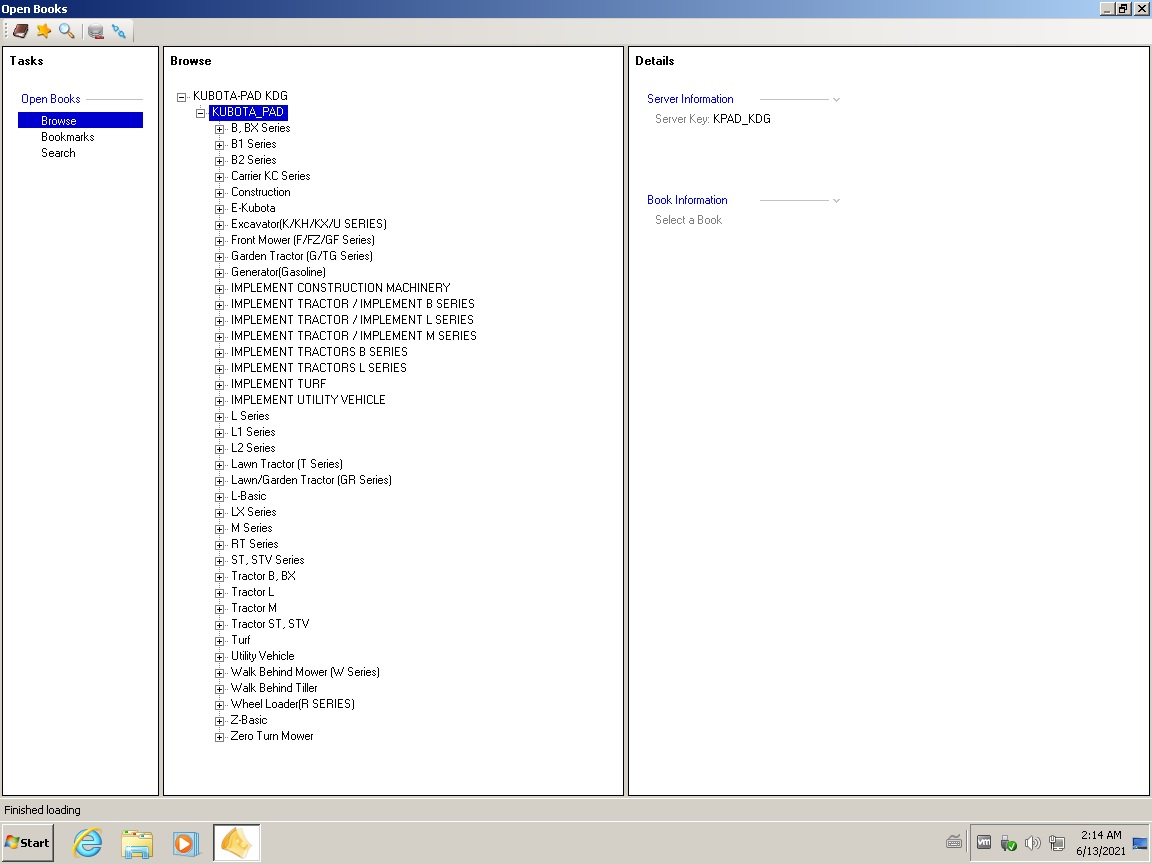1152x864 pixels.
Task: Open the Windows Start menu
Action: [27, 843]
